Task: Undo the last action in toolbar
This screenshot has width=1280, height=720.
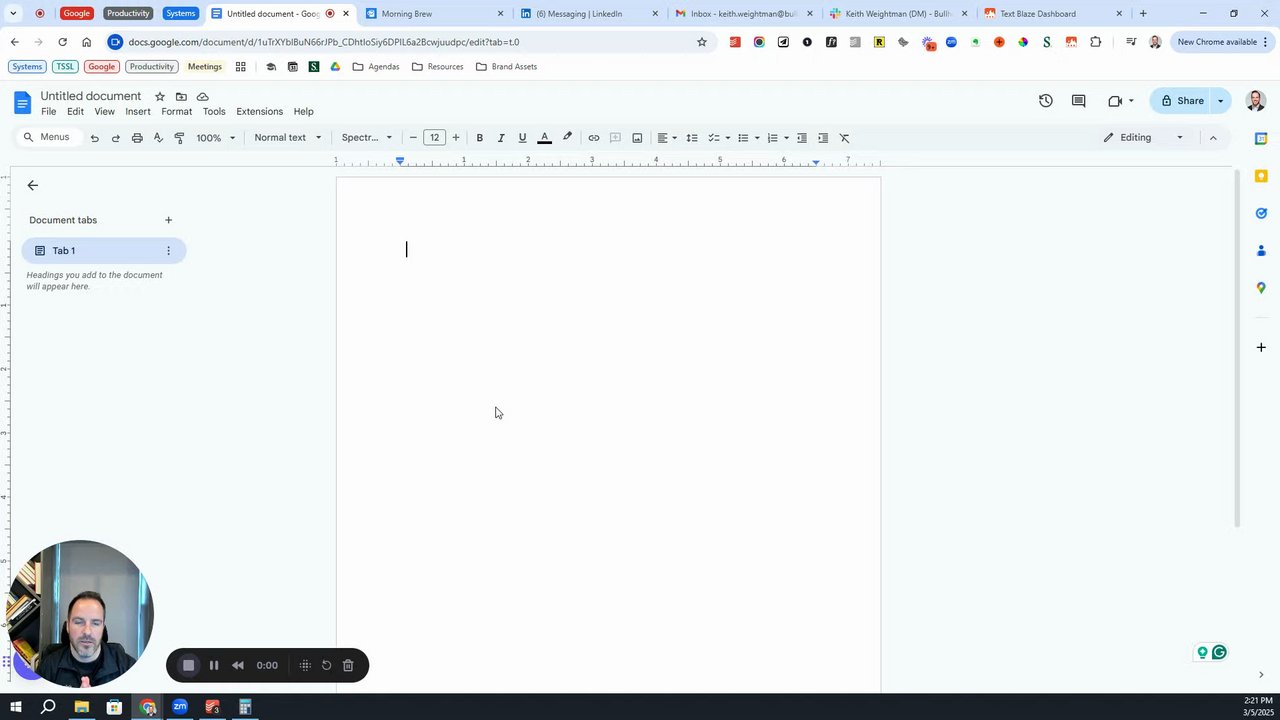Action: point(94,138)
